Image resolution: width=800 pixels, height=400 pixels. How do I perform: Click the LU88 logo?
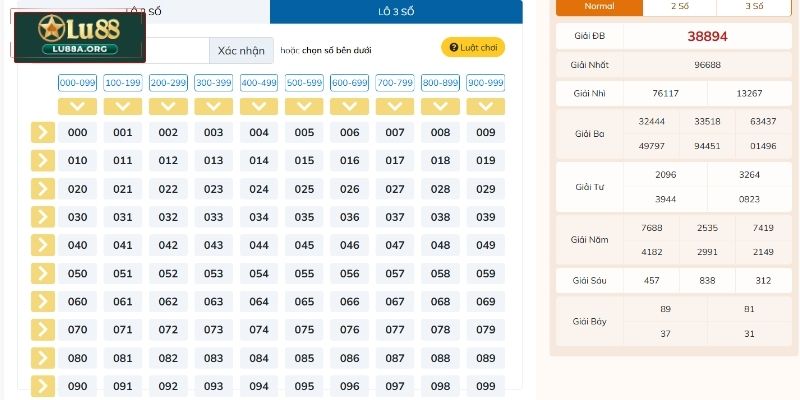pos(79,37)
